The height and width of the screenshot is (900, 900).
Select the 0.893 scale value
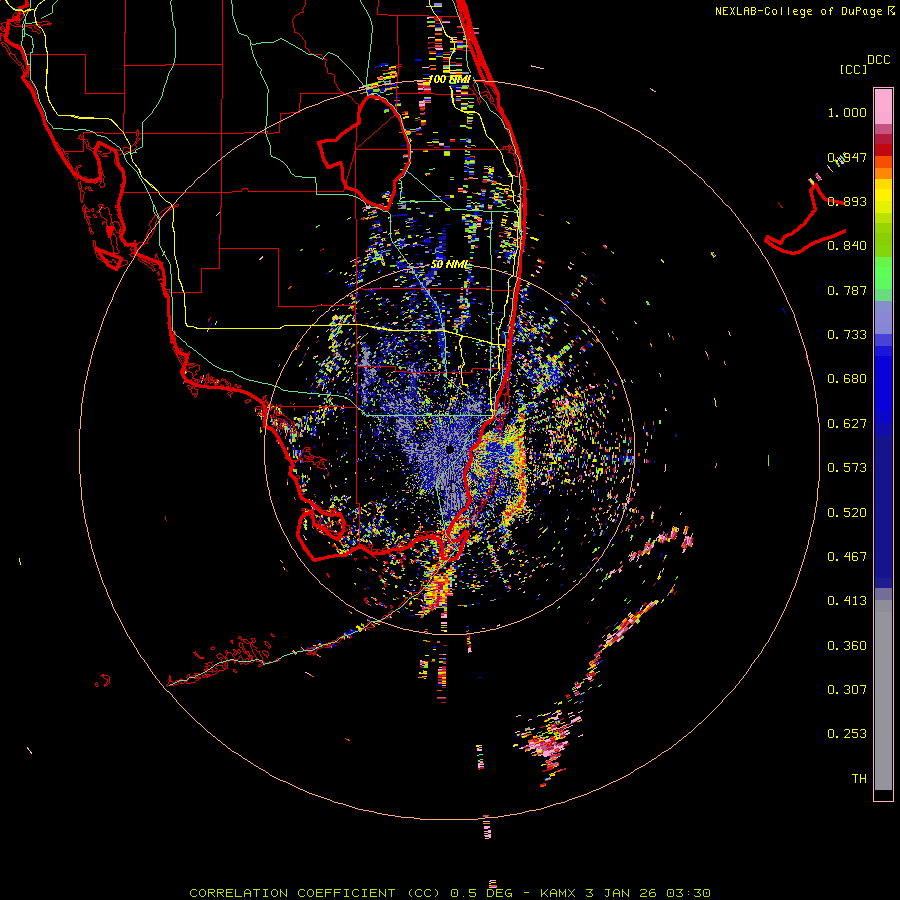point(847,201)
